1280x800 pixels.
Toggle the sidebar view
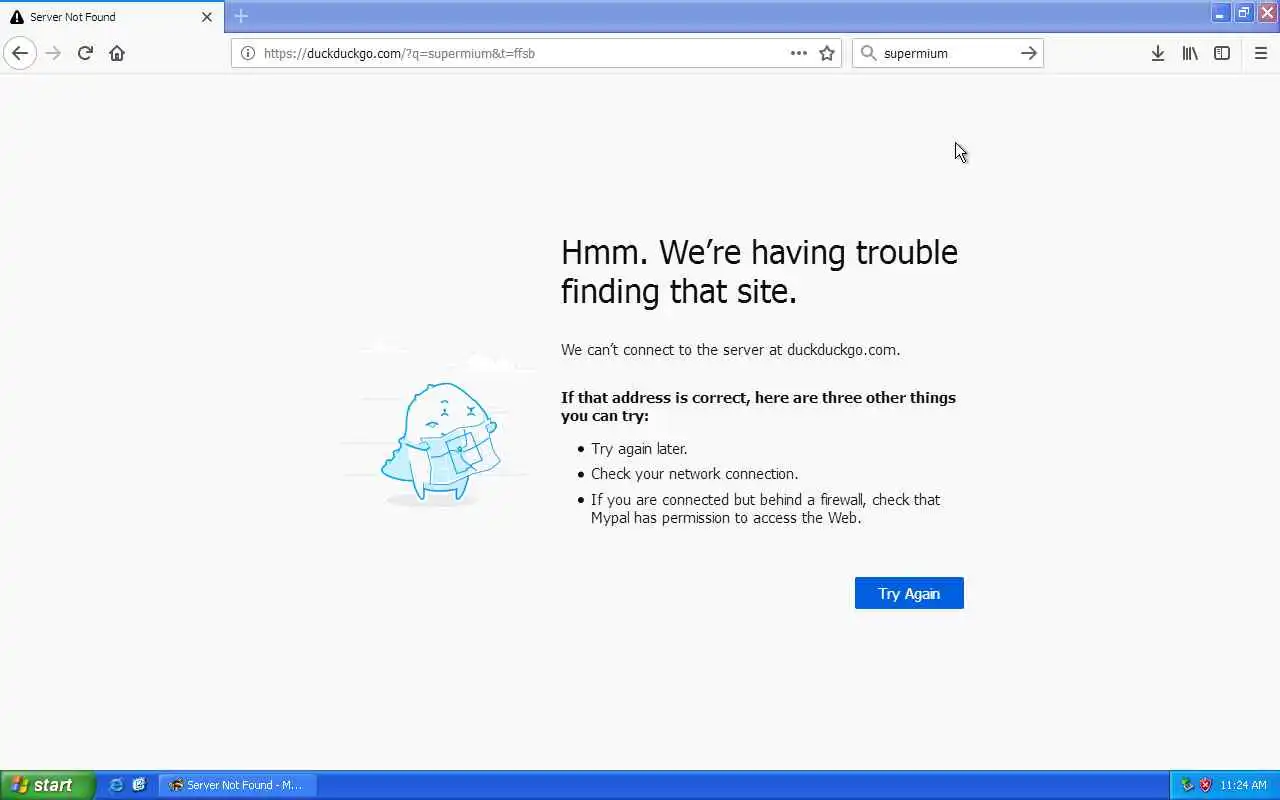click(x=1221, y=53)
